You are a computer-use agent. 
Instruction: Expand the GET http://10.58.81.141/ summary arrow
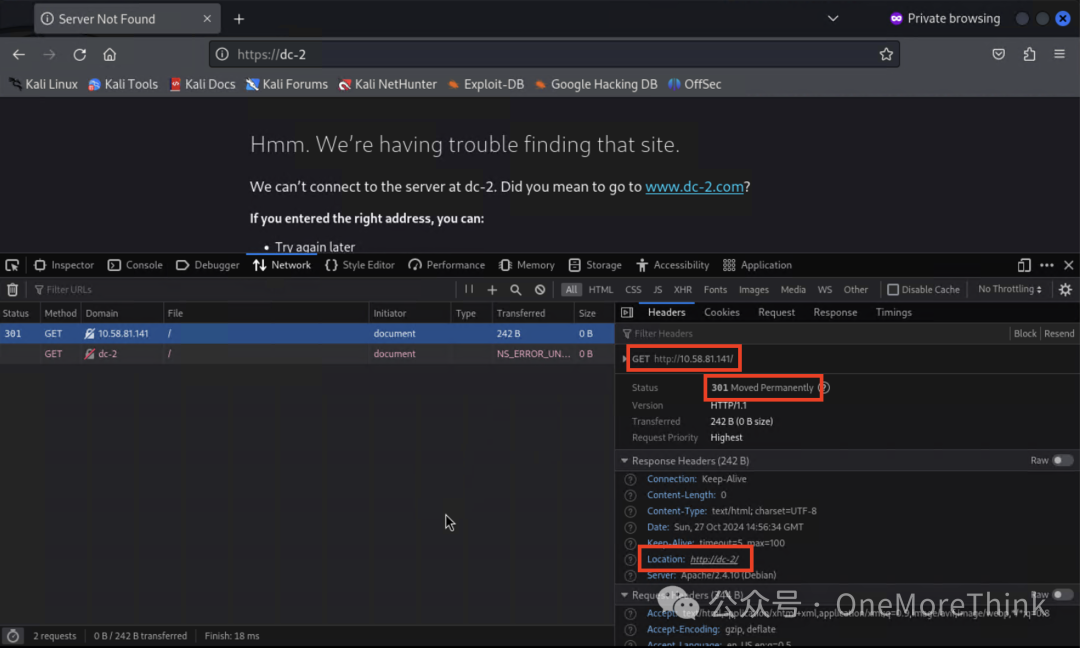(x=625, y=359)
